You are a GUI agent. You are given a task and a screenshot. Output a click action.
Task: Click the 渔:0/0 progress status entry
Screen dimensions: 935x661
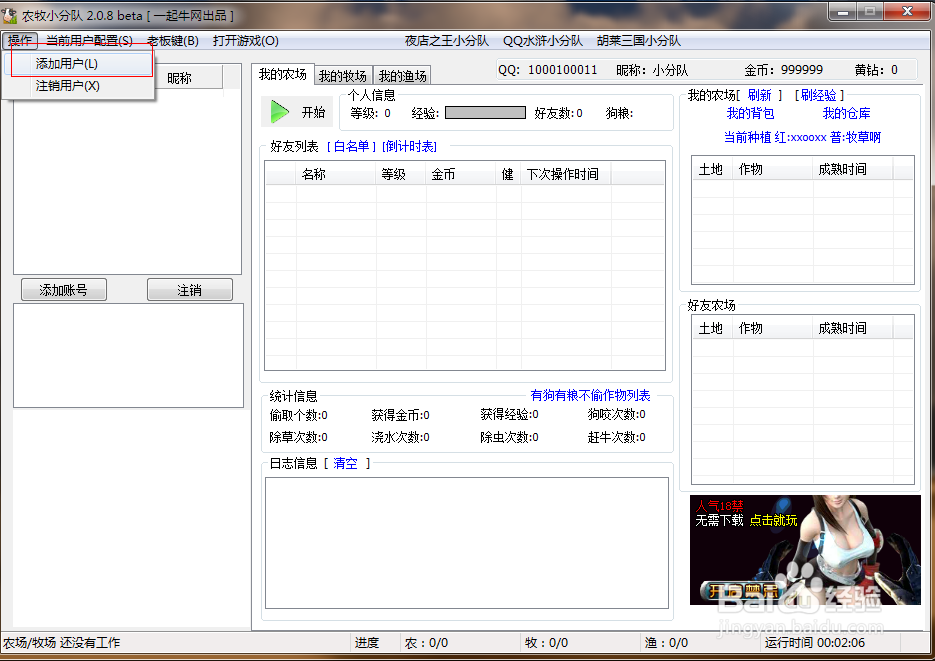666,643
